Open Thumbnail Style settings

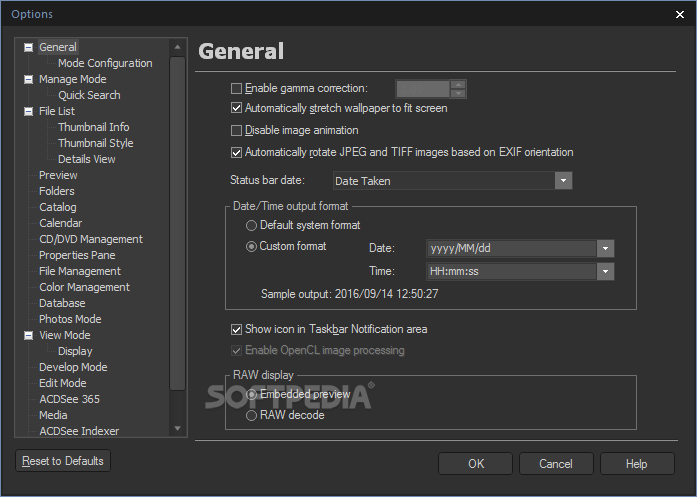point(95,143)
